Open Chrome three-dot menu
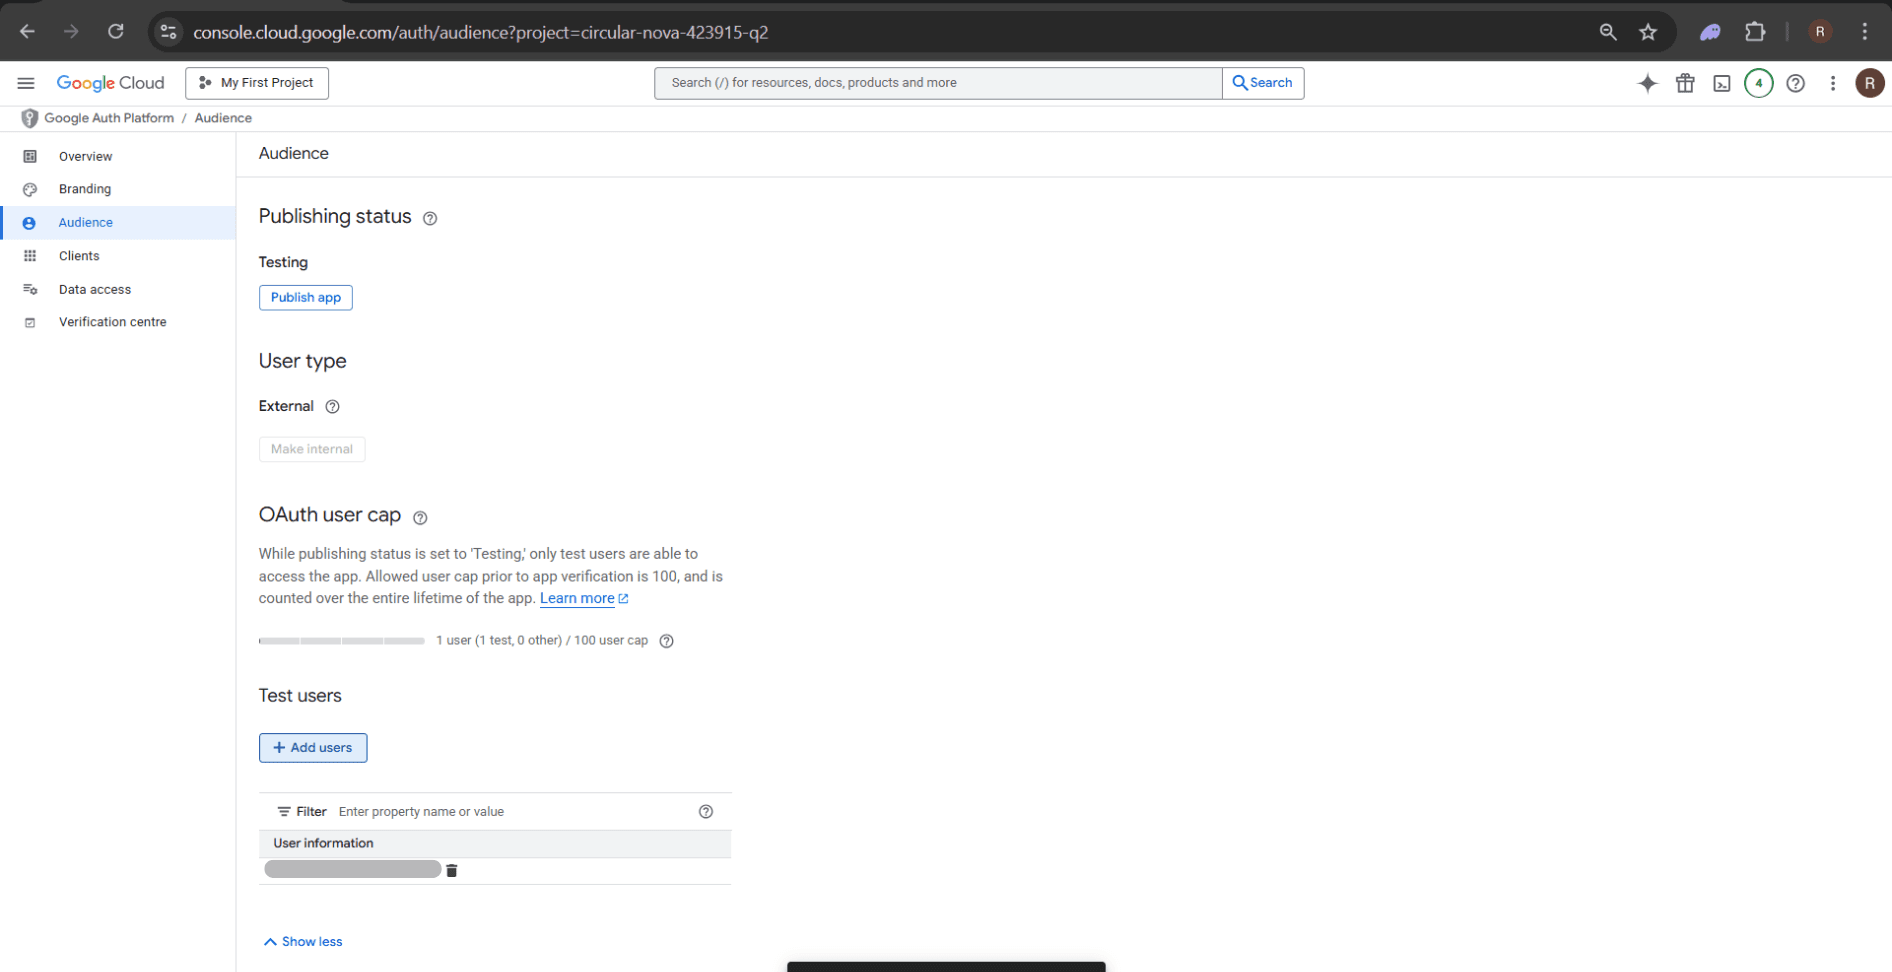 coord(1865,32)
